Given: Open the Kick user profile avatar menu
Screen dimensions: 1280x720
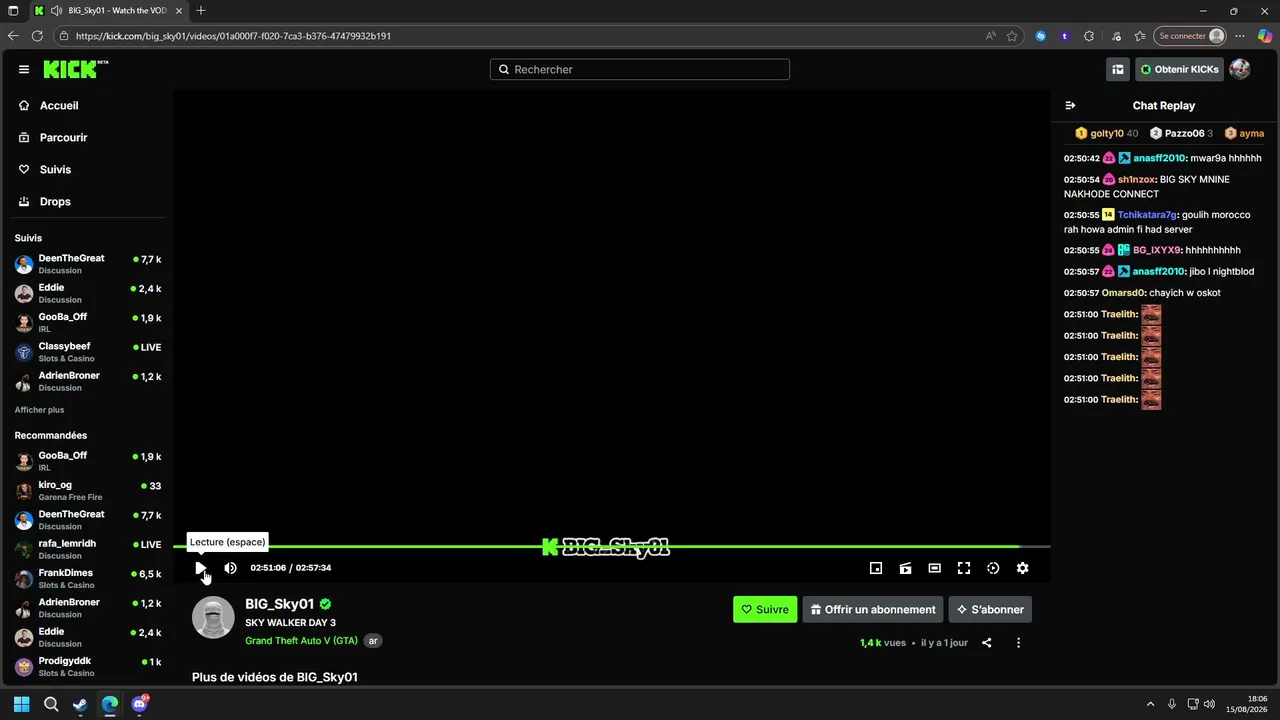Looking at the screenshot, I should tap(1240, 69).
